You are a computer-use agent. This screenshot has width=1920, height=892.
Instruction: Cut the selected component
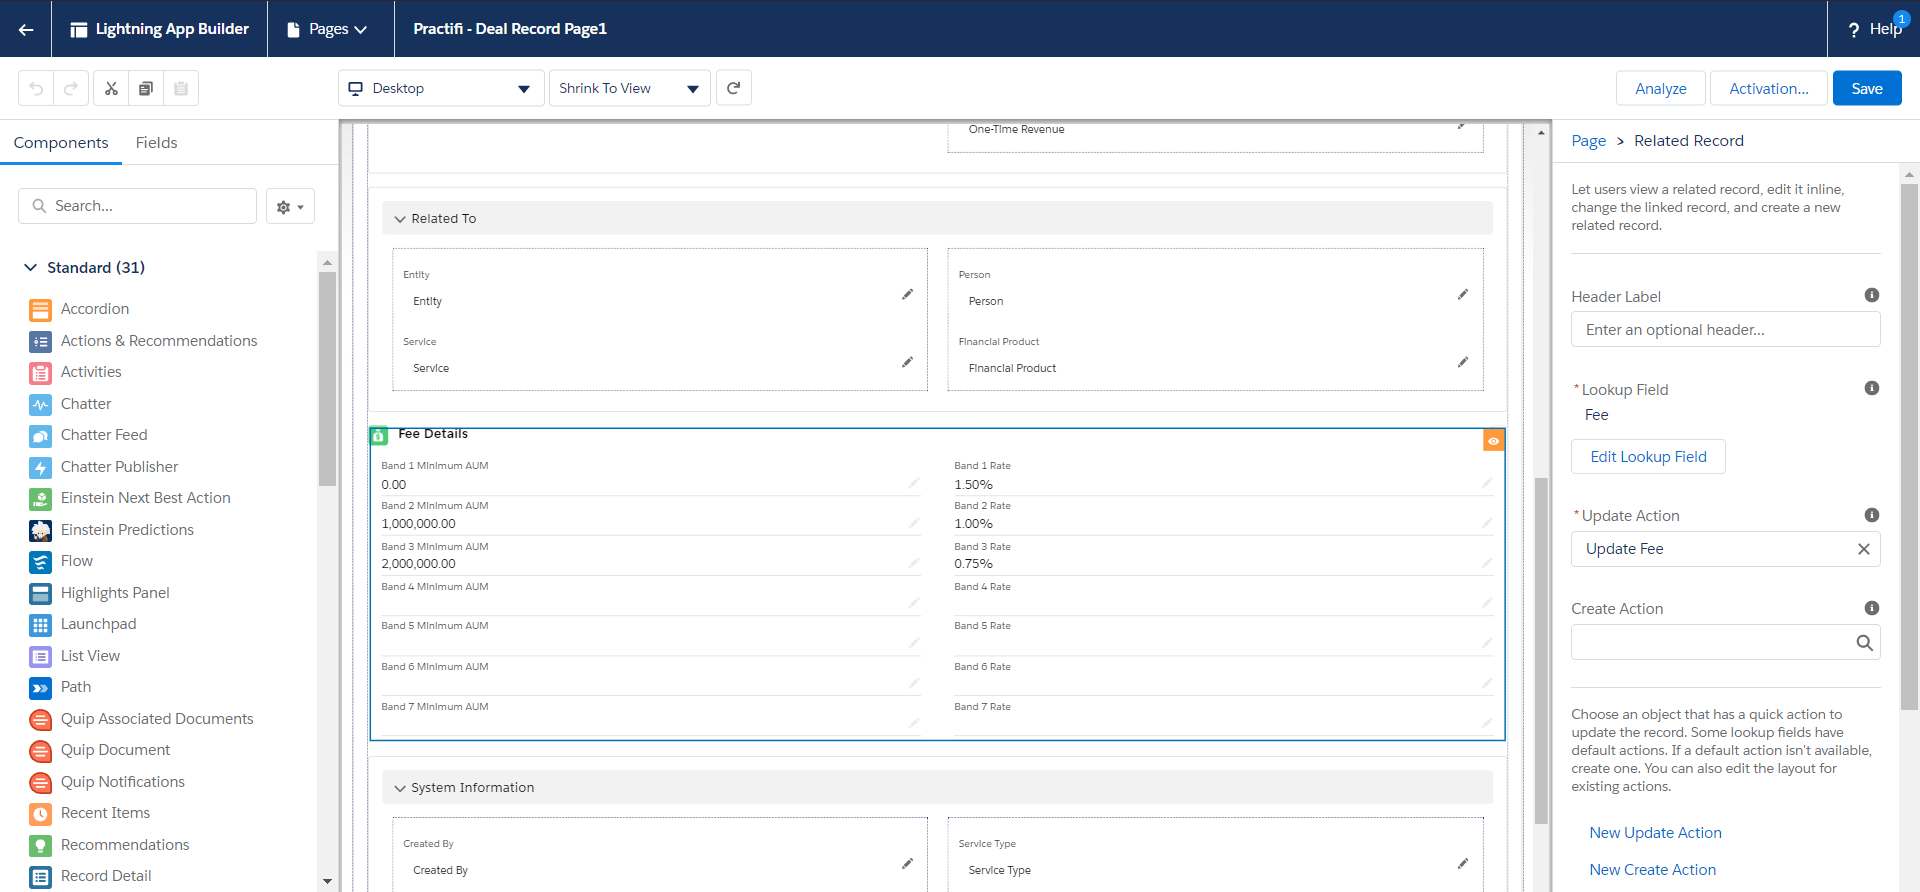[x=111, y=88]
